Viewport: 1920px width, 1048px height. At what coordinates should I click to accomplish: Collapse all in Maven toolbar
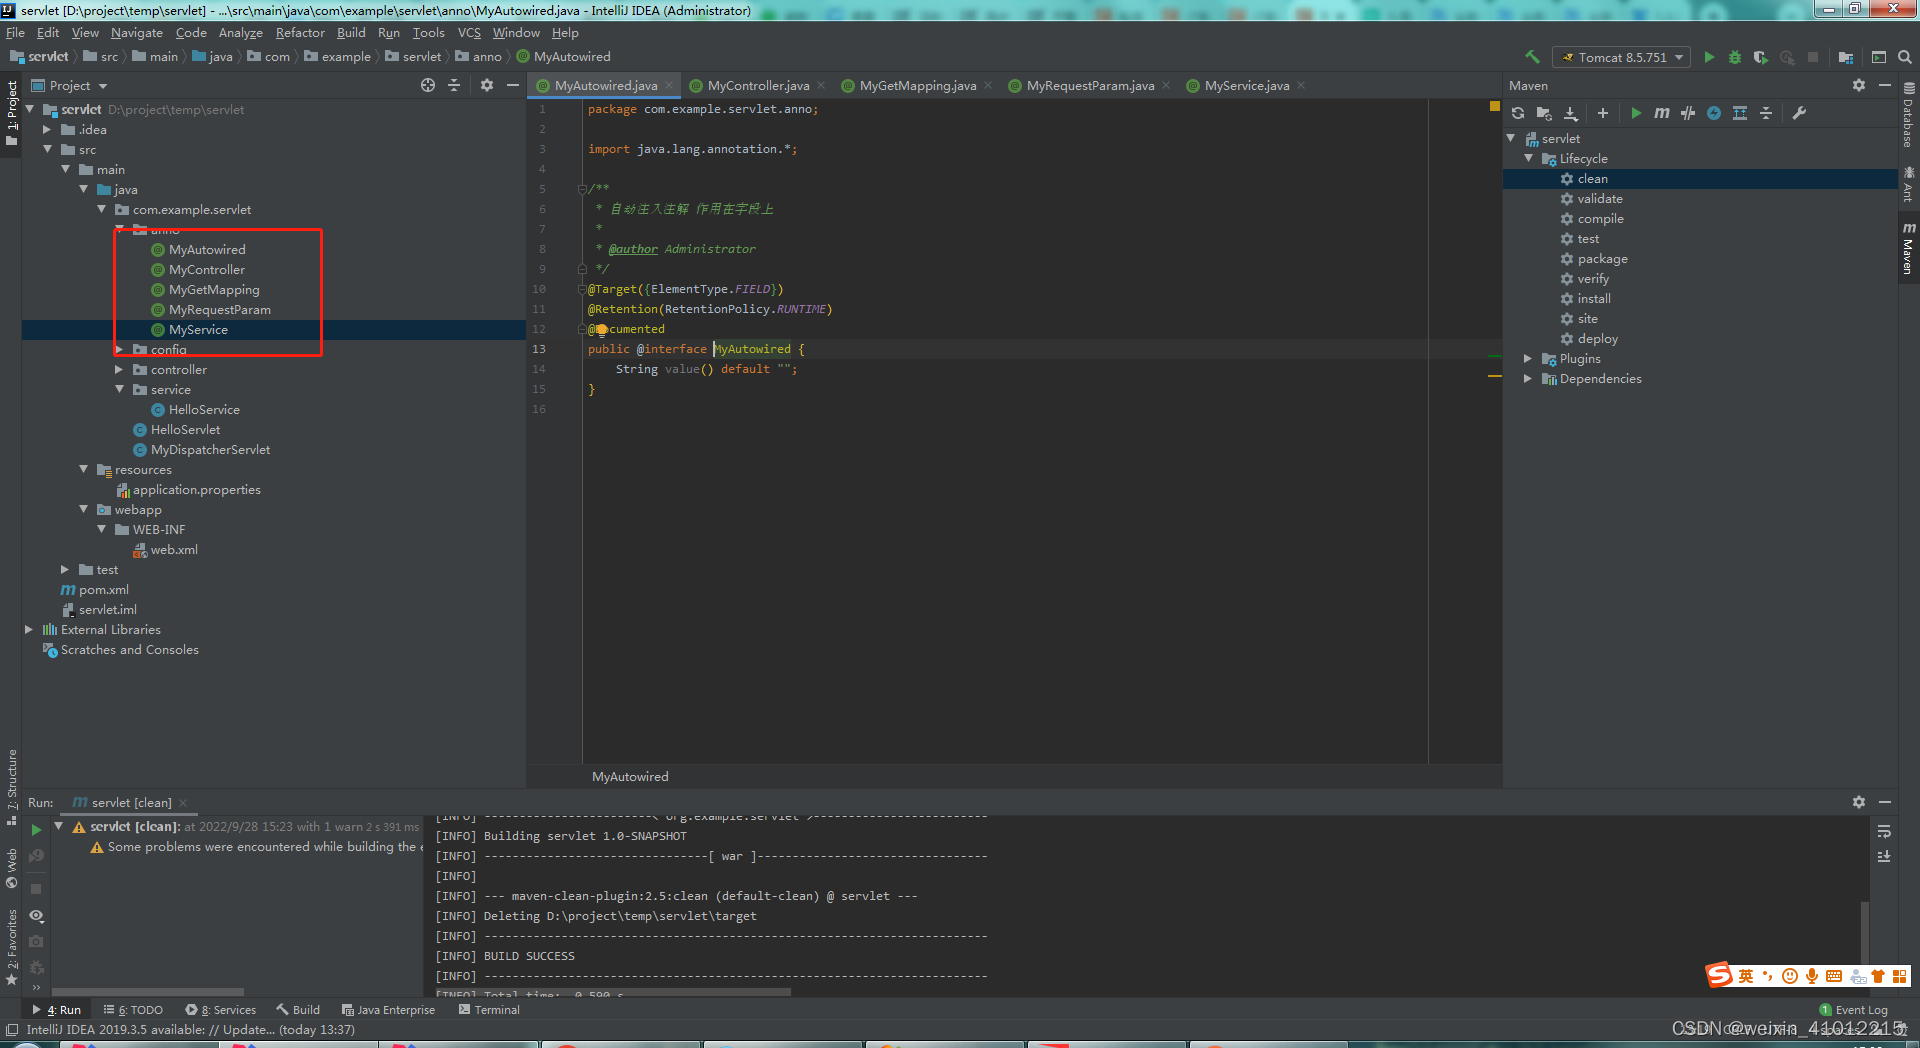tap(1766, 113)
